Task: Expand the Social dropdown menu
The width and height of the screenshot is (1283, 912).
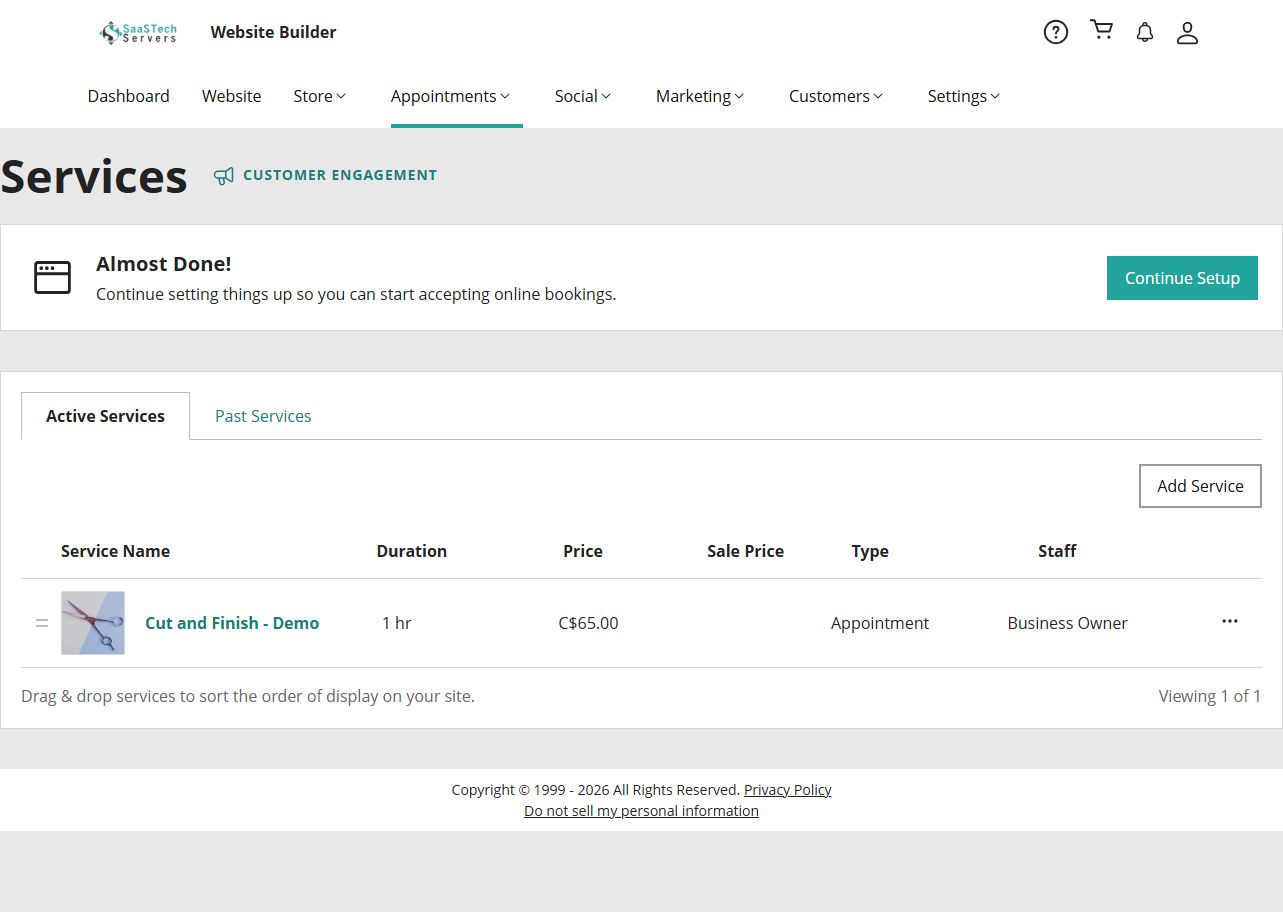Action: click(x=583, y=96)
